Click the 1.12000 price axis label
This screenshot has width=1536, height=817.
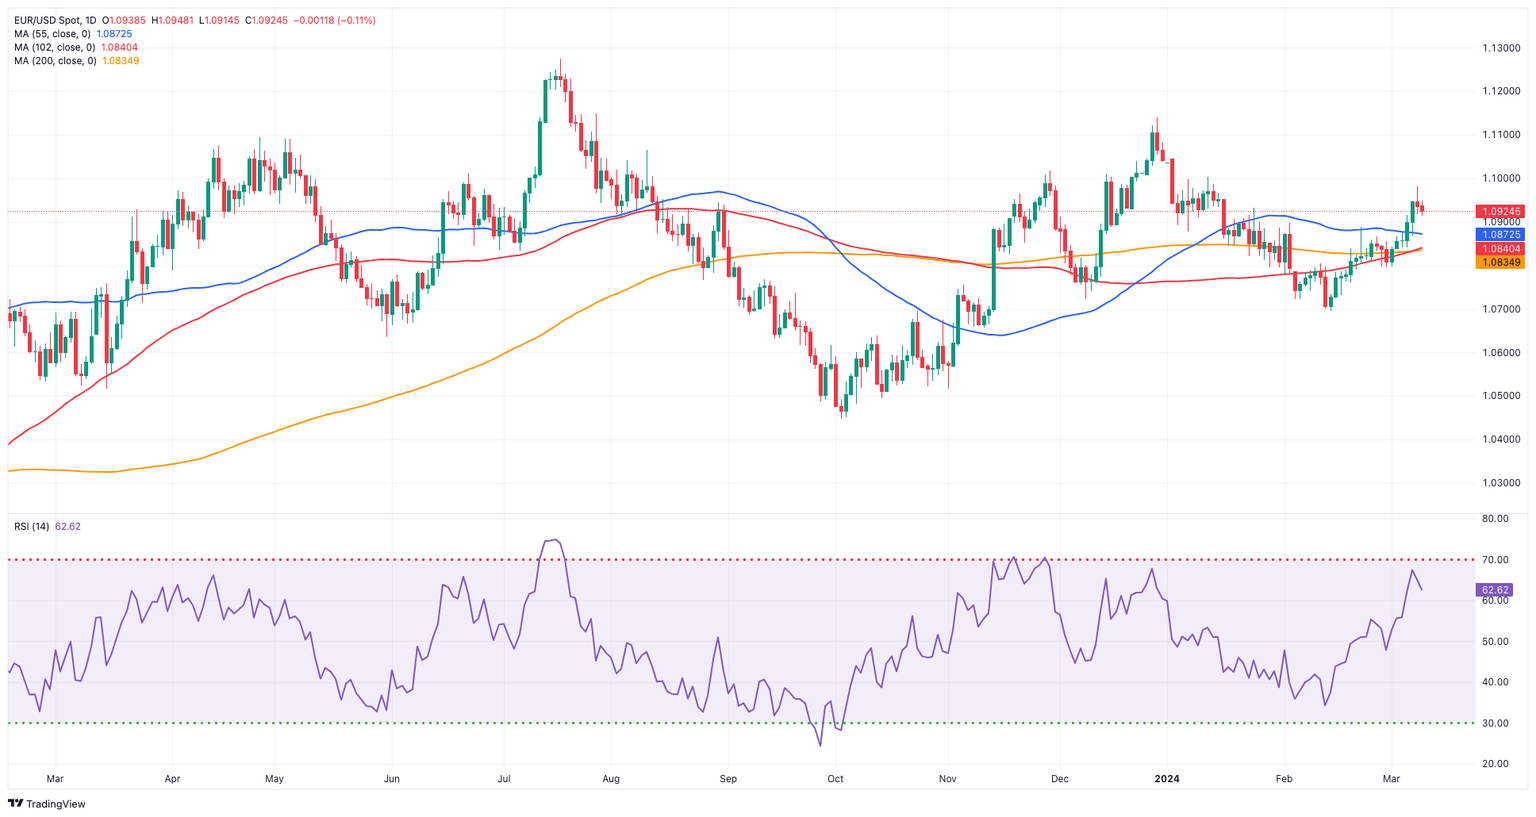pyautogui.click(x=1501, y=91)
